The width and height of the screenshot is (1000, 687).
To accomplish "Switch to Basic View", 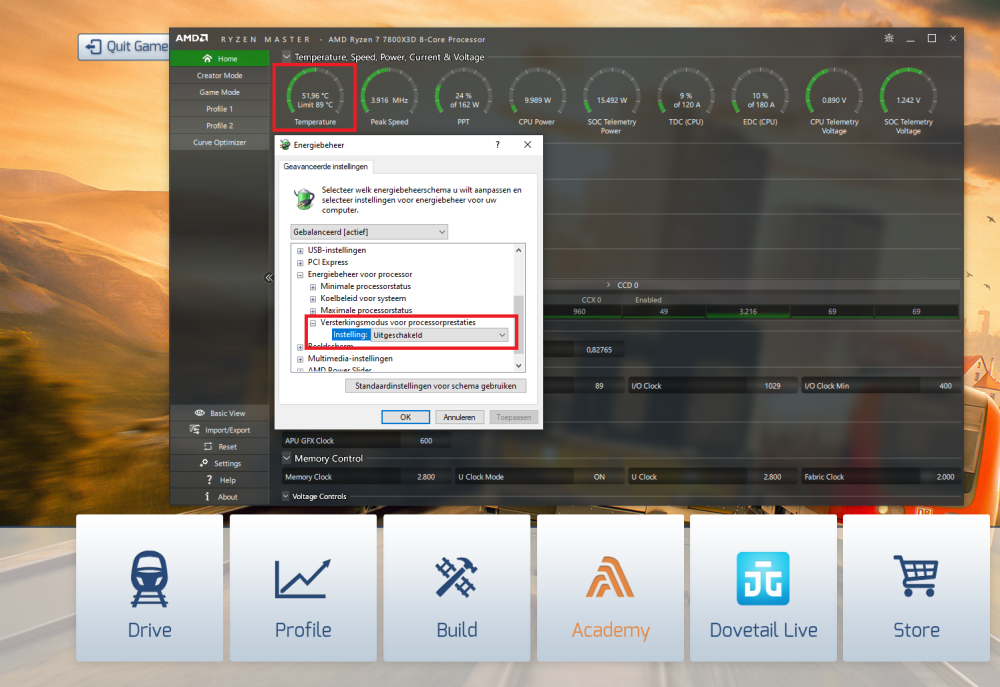I will coord(220,413).
